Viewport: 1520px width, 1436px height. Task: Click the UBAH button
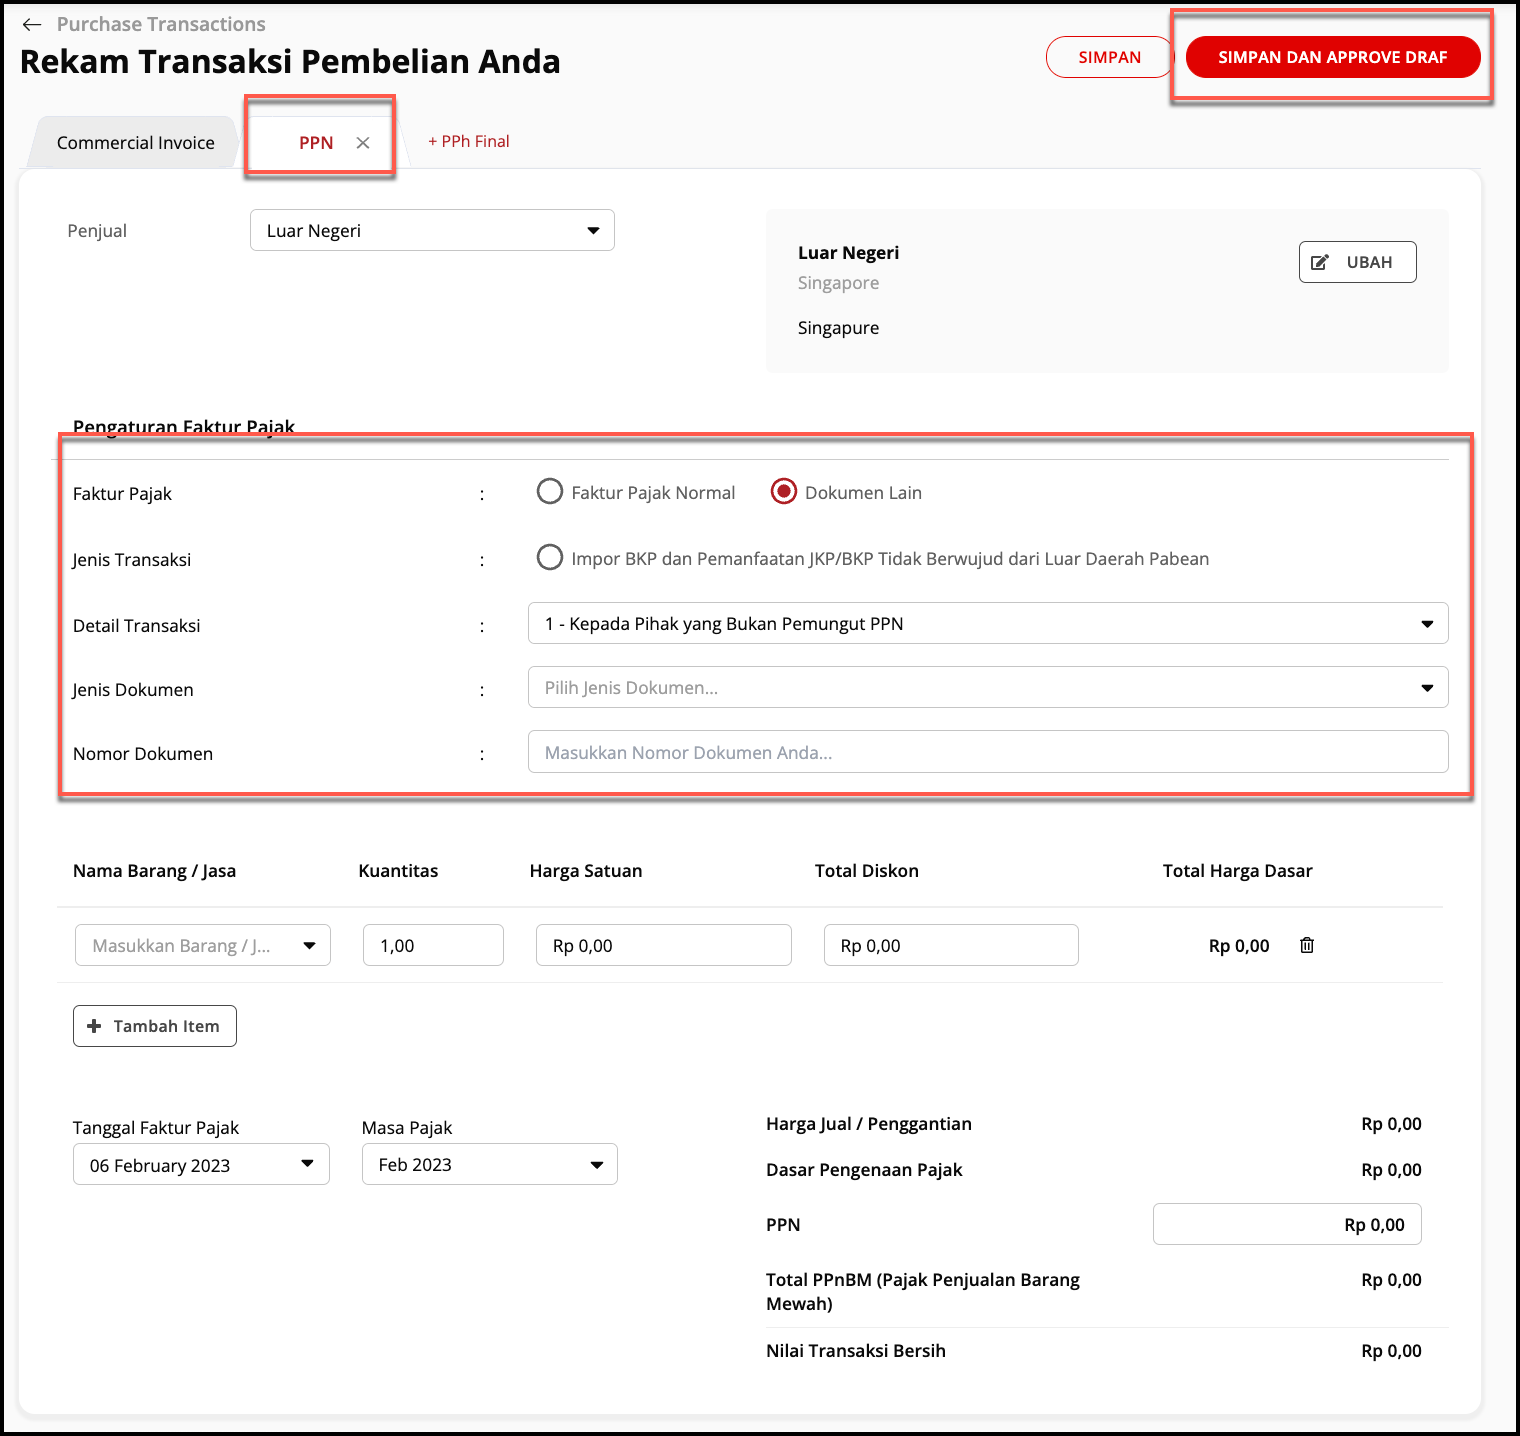(1358, 262)
